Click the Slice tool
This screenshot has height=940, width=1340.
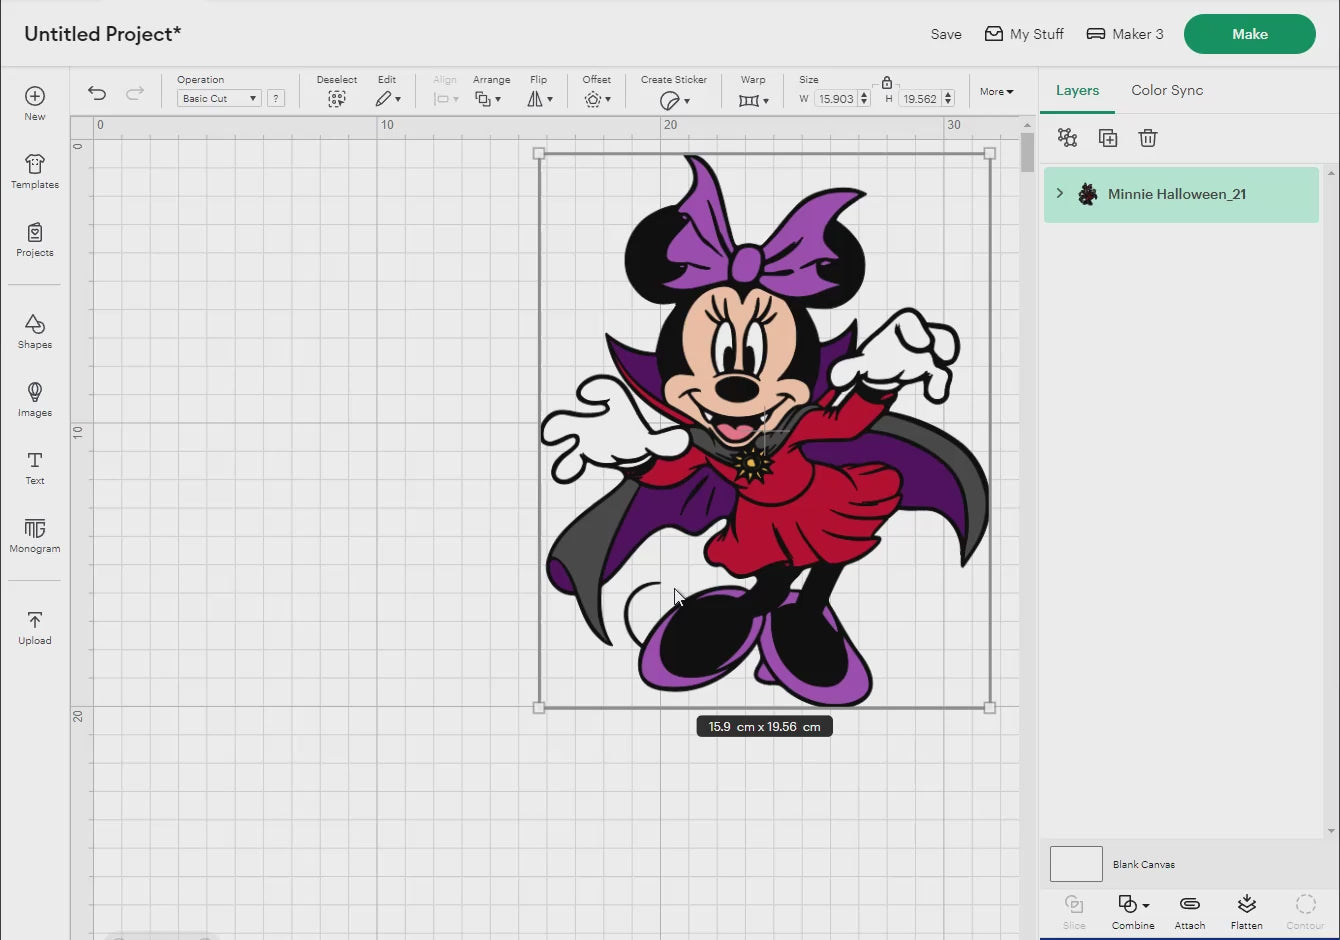(1074, 911)
